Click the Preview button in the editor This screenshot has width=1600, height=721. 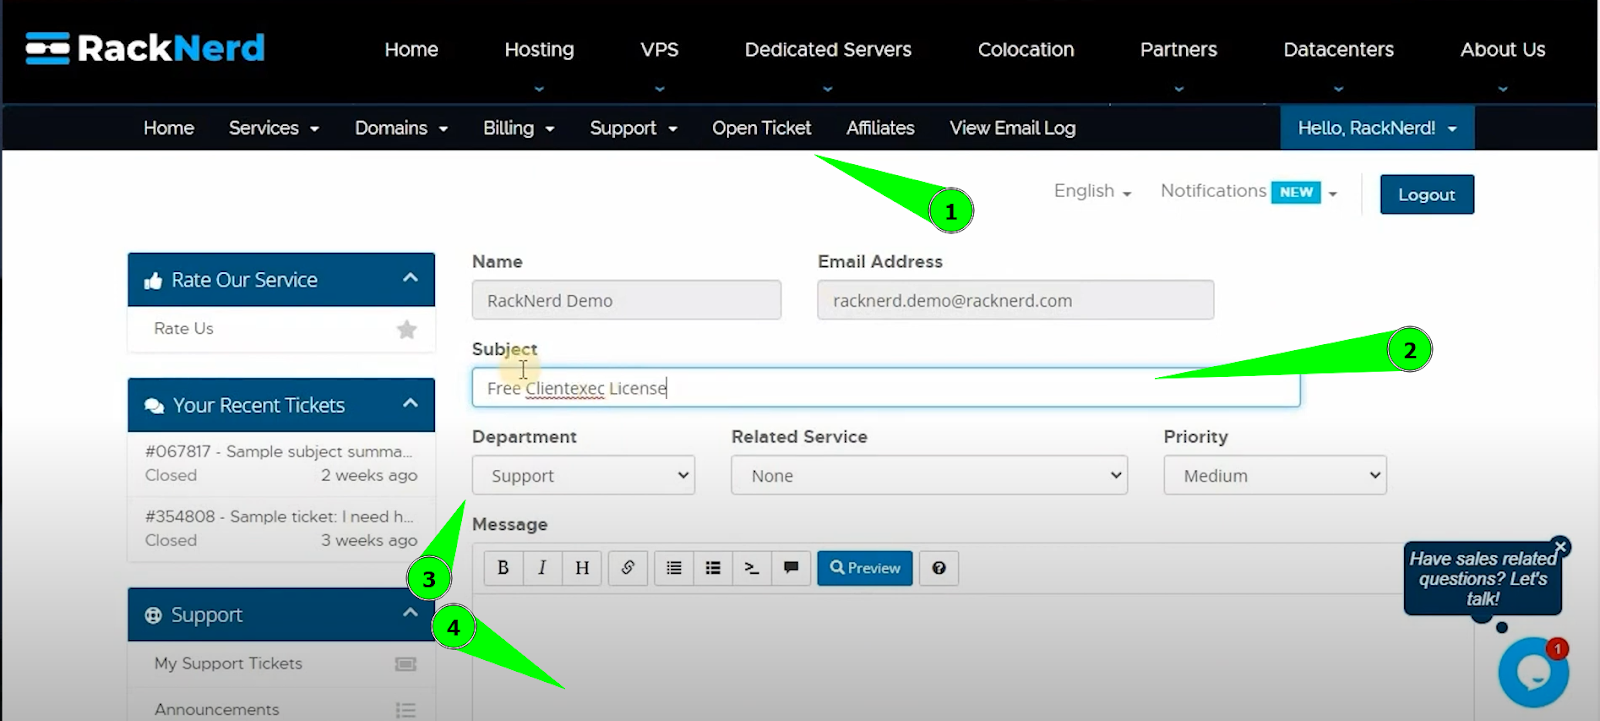coord(865,568)
